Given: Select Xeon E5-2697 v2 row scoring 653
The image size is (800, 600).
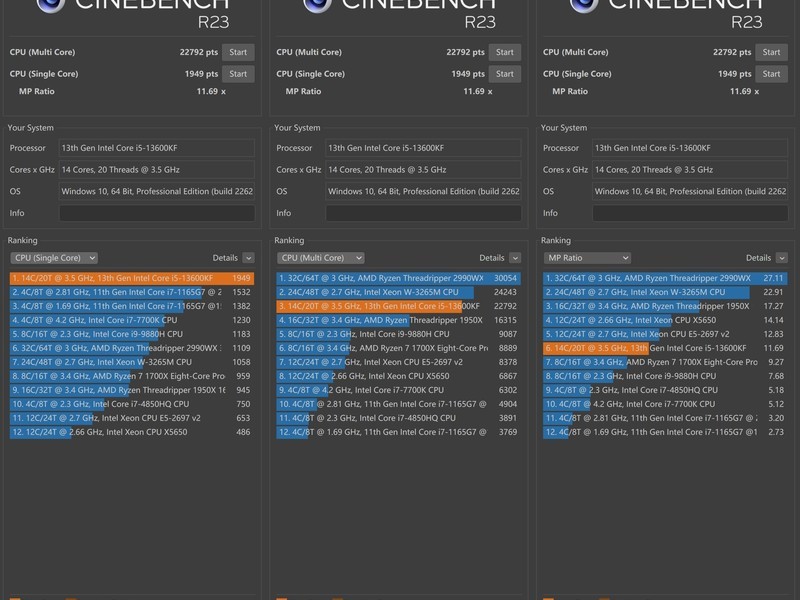Looking at the screenshot, I should [x=132, y=418].
